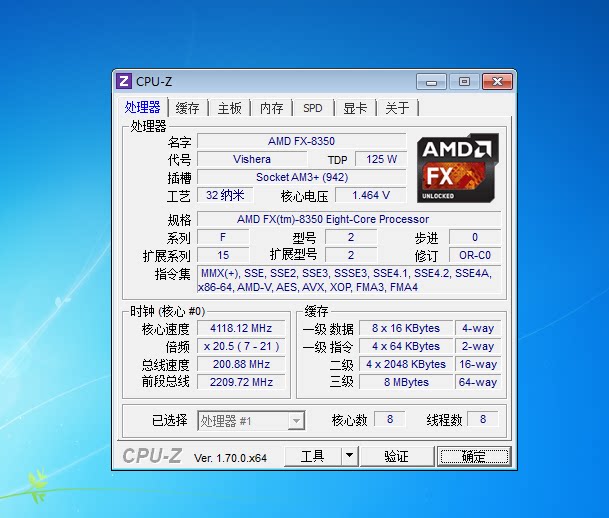
Task: Click the L1 instruction value 4 x 64 KBytes
Action: click(x=406, y=346)
